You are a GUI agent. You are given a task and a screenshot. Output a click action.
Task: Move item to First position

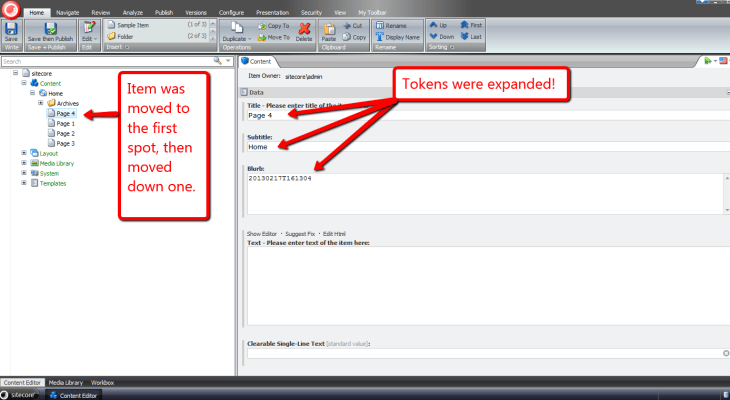pyautogui.click(x=471, y=25)
